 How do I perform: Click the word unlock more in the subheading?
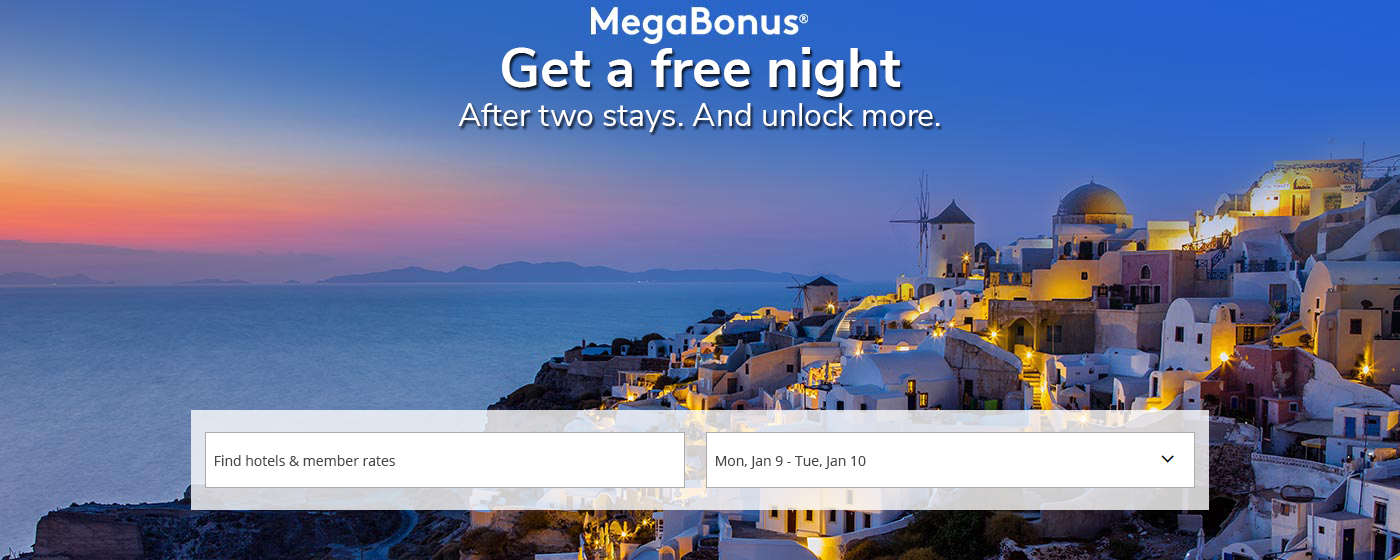(850, 116)
